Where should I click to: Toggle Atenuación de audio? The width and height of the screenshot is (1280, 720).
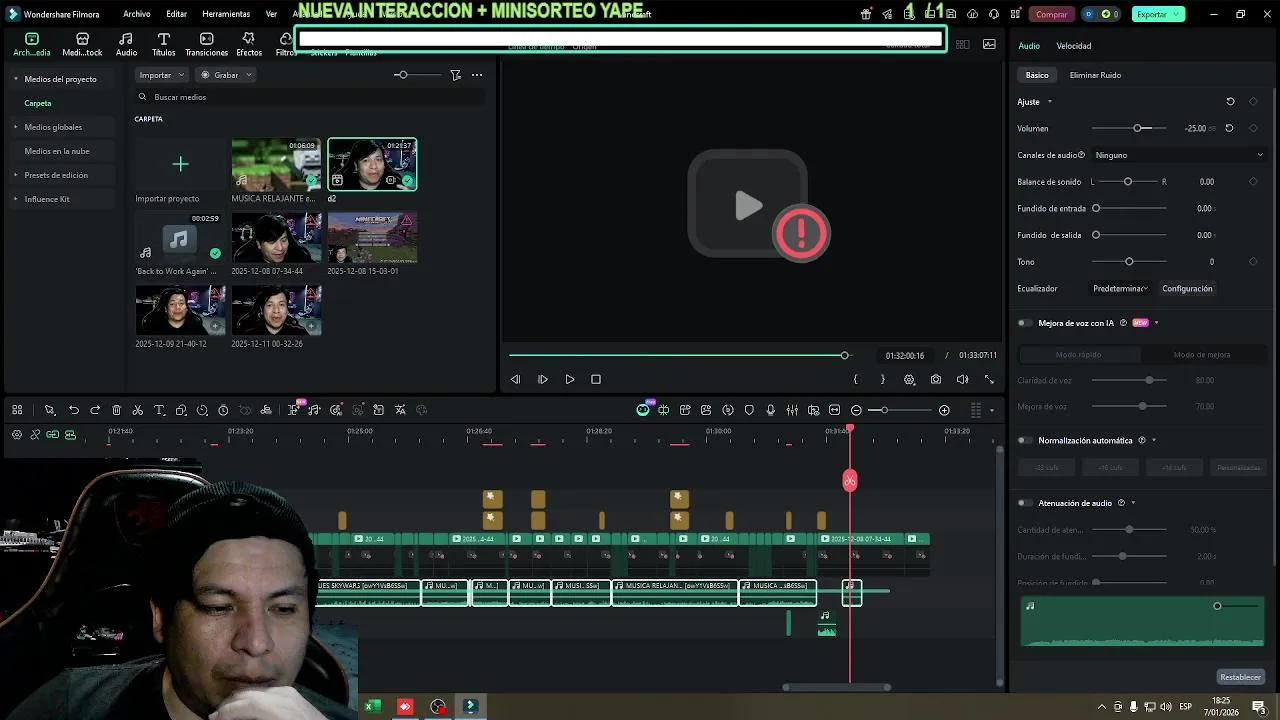[1025, 503]
